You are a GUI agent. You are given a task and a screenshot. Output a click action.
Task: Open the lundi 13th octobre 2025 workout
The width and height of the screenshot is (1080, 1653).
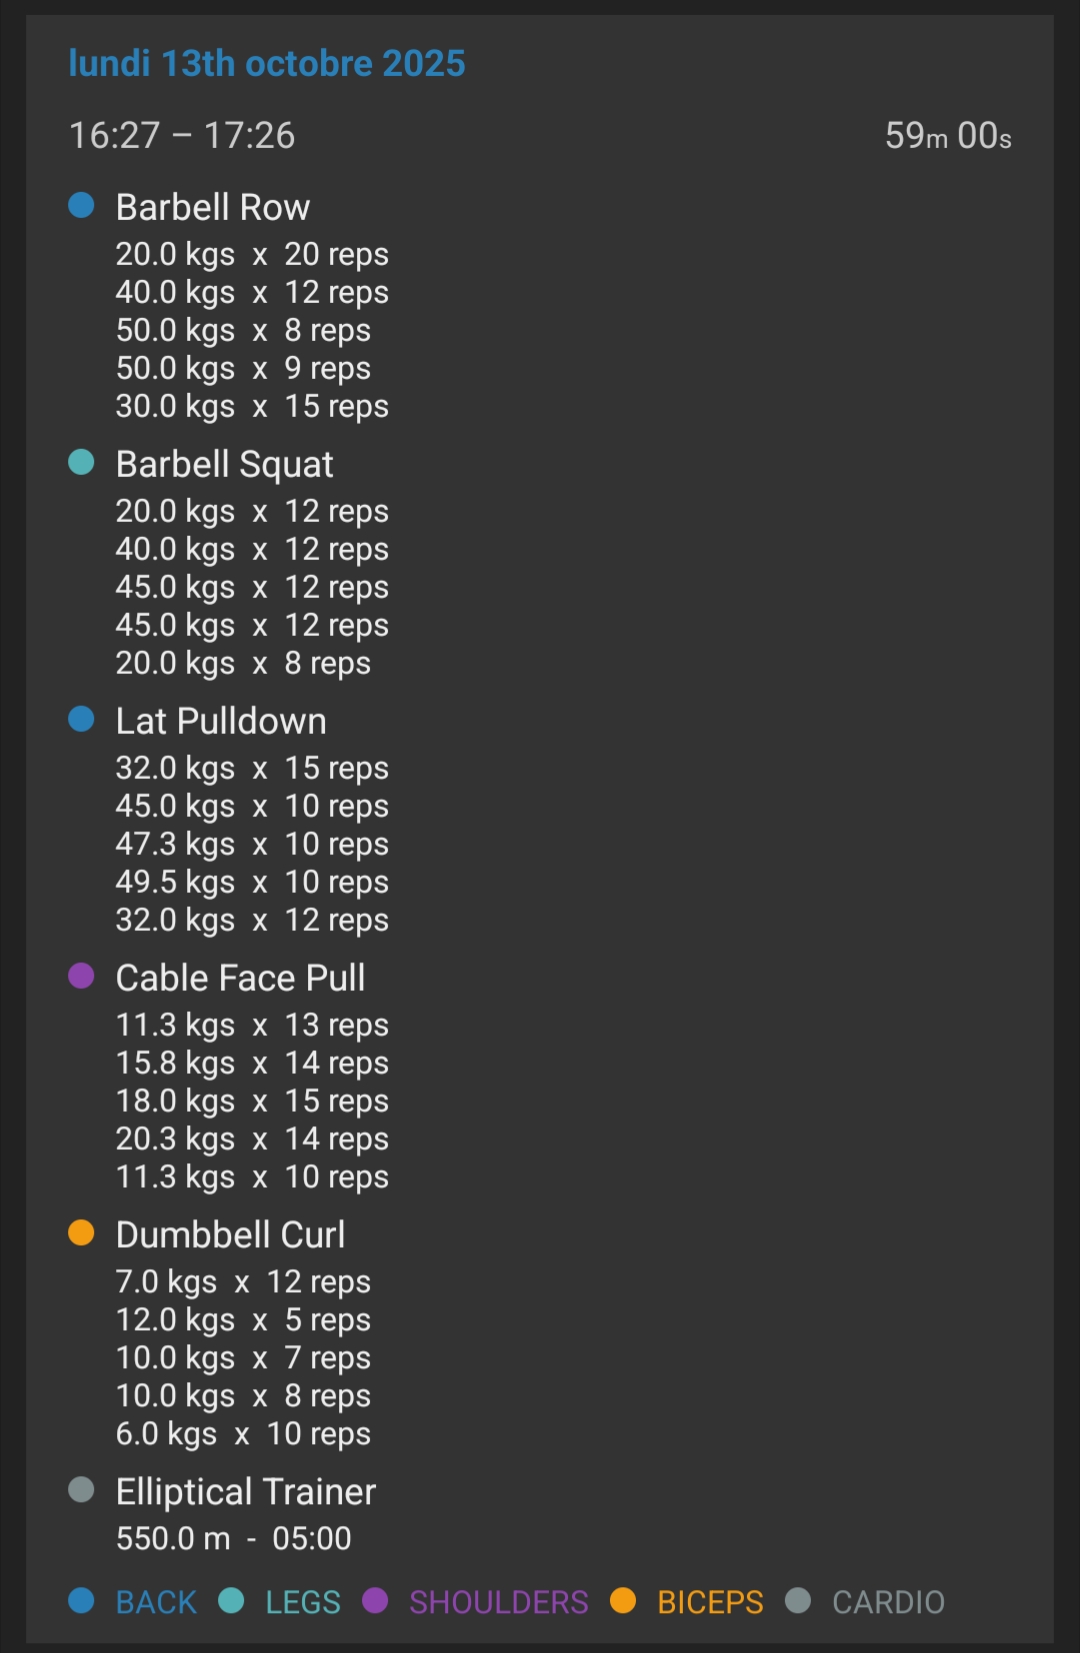click(x=266, y=63)
